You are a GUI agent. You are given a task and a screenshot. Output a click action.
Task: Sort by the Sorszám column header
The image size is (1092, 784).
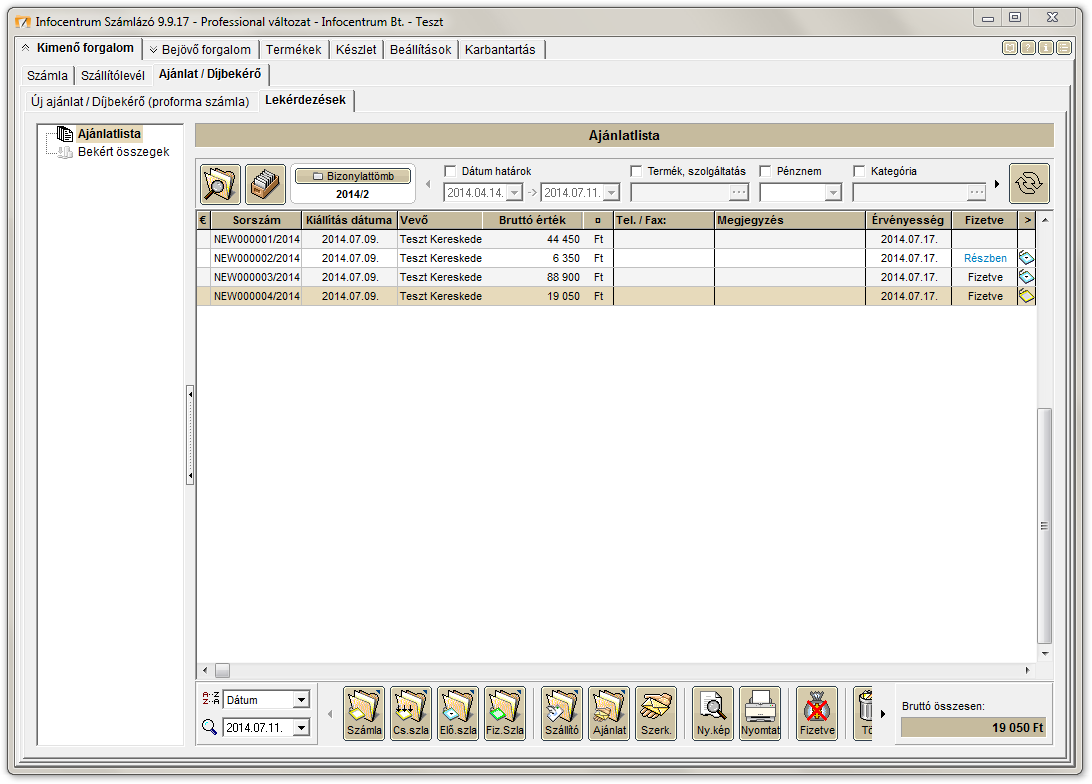click(256, 220)
